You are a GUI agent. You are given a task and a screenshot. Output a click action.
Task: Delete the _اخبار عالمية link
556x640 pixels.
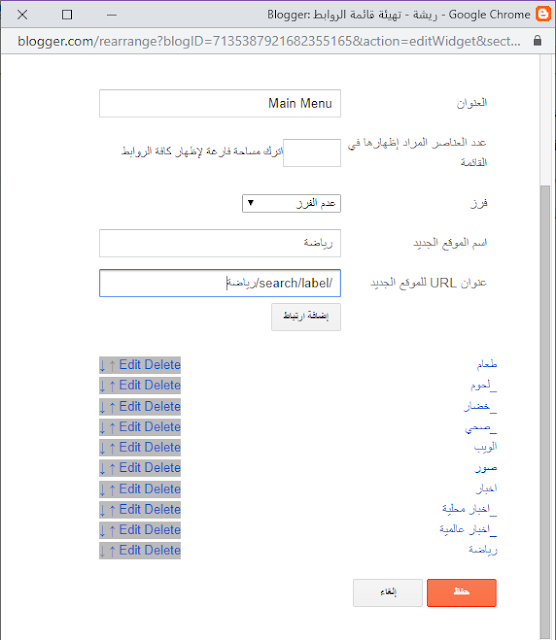click(162, 529)
